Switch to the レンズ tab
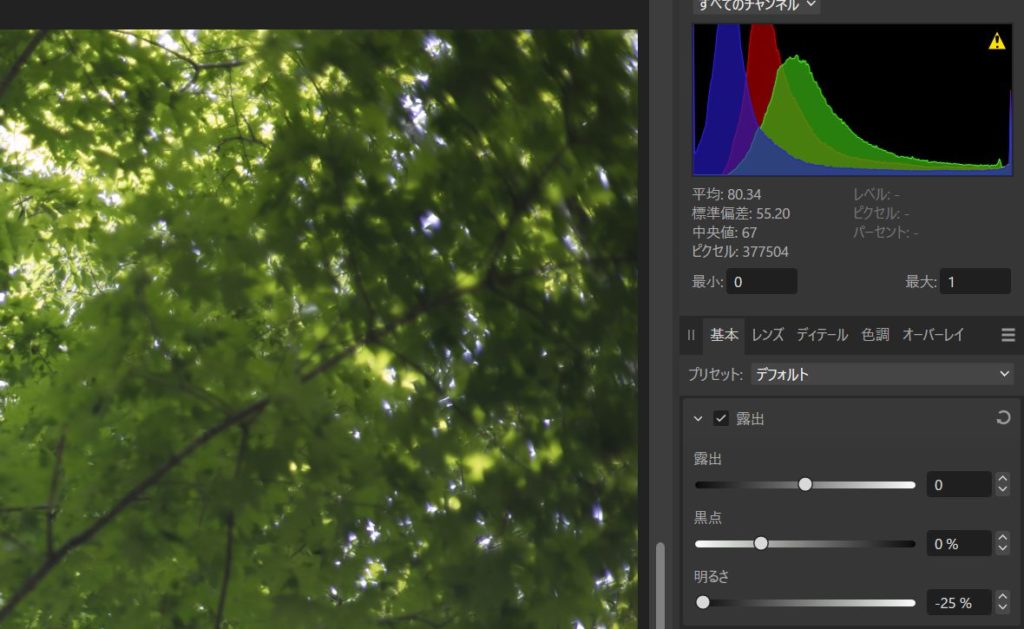This screenshot has width=1024, height=629. (x=767, y=335)
